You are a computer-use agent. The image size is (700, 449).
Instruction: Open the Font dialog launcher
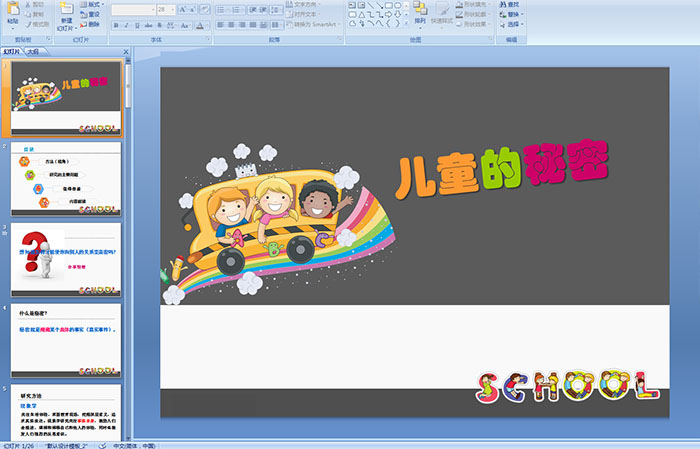pyautogui.click(x=208, y=39)
